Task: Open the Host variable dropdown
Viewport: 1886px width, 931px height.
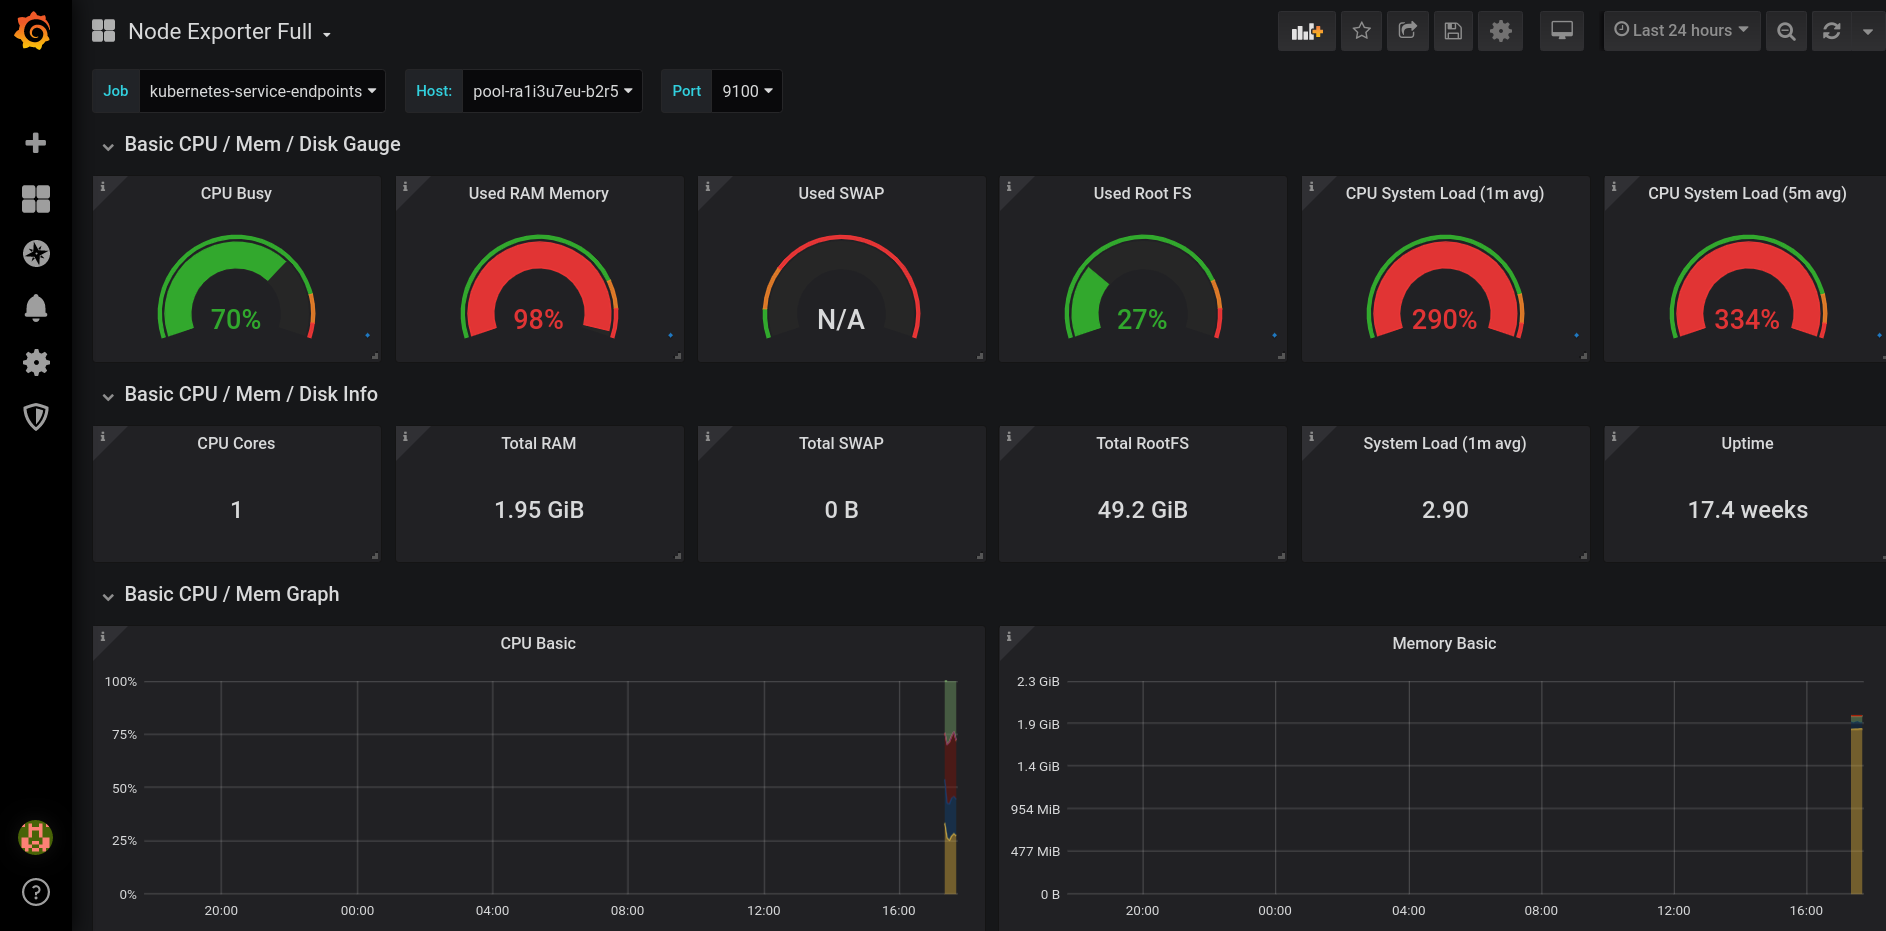Action: (551, 91)
